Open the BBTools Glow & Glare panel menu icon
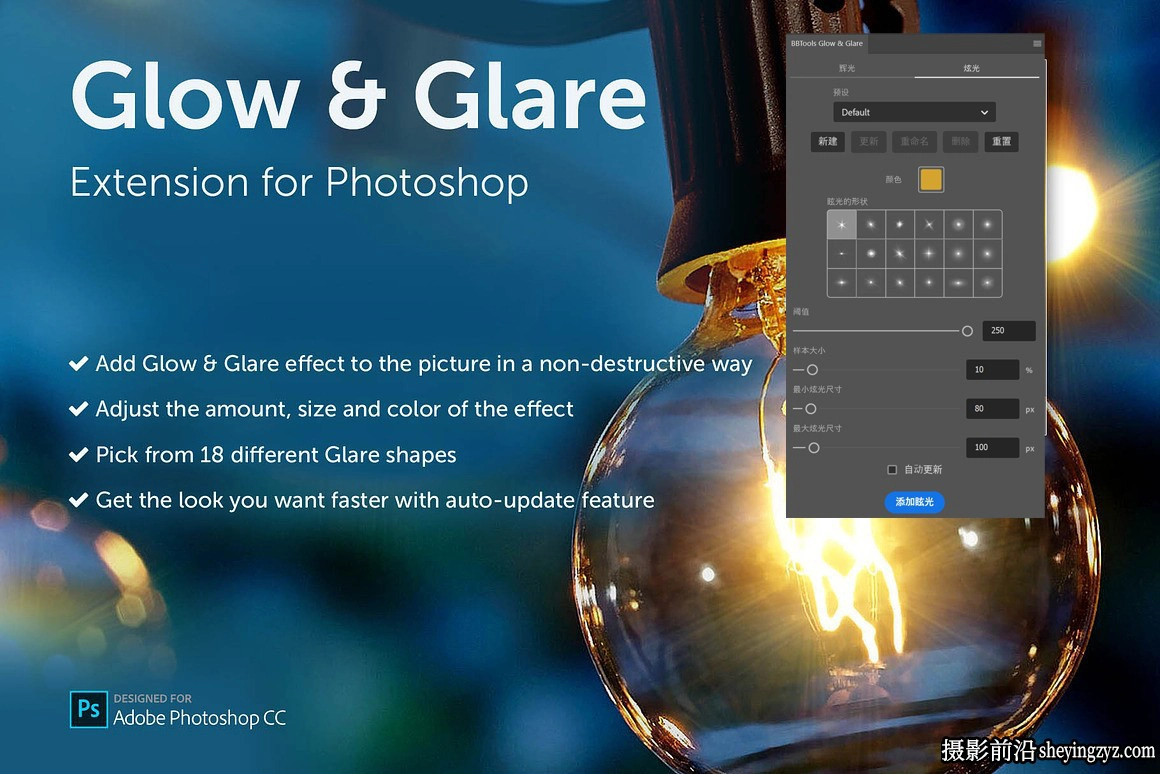The width and height of the screenshot is (1160, 774). [x=1036, y=44]
